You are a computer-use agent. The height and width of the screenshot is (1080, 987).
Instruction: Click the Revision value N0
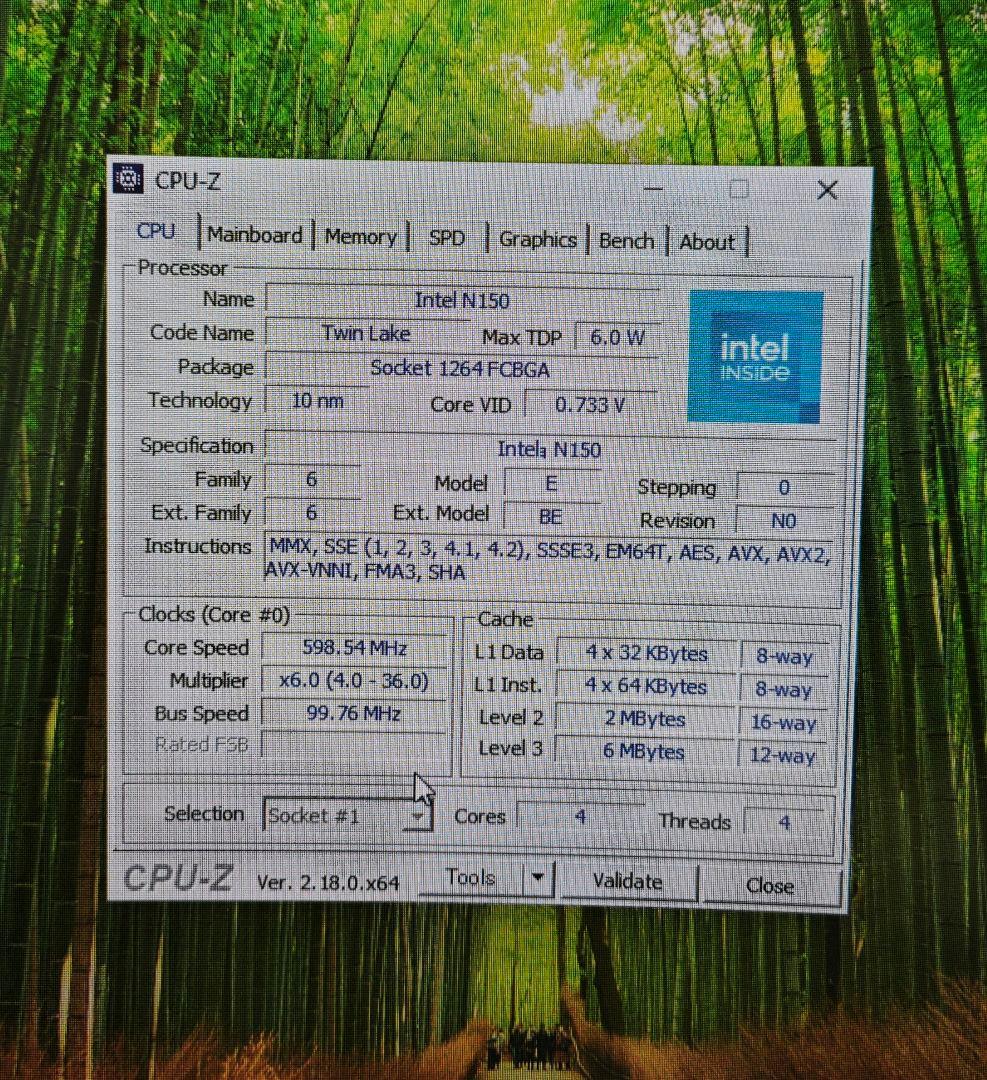click(x=783, y=521)
